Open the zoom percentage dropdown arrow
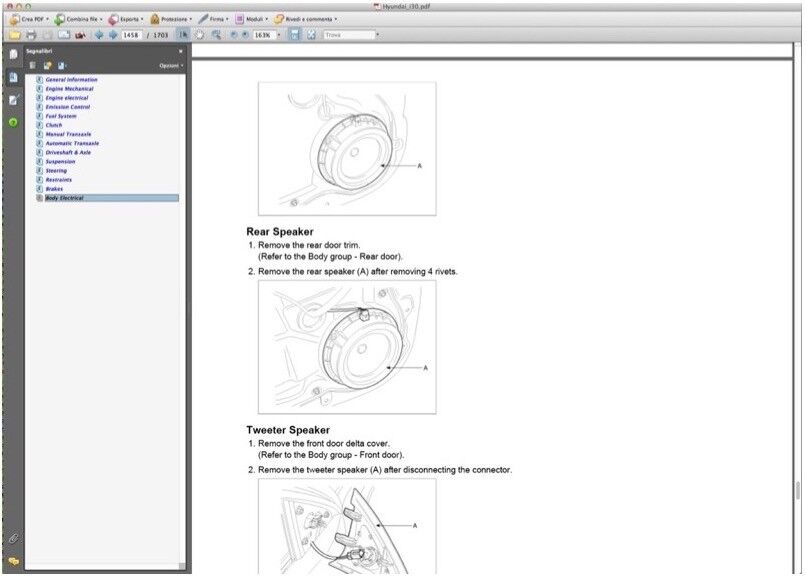 click(x=279, y=35)
